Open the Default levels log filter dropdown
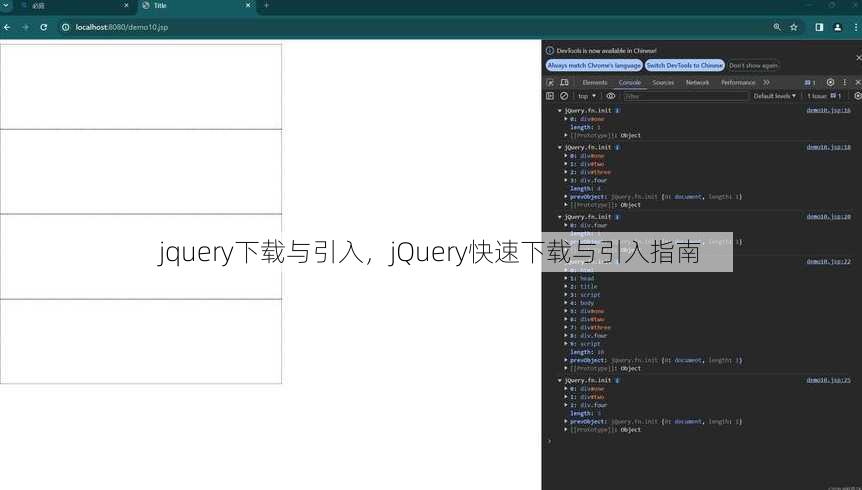The width and height of the screenshot is (862, 490). 774,96
